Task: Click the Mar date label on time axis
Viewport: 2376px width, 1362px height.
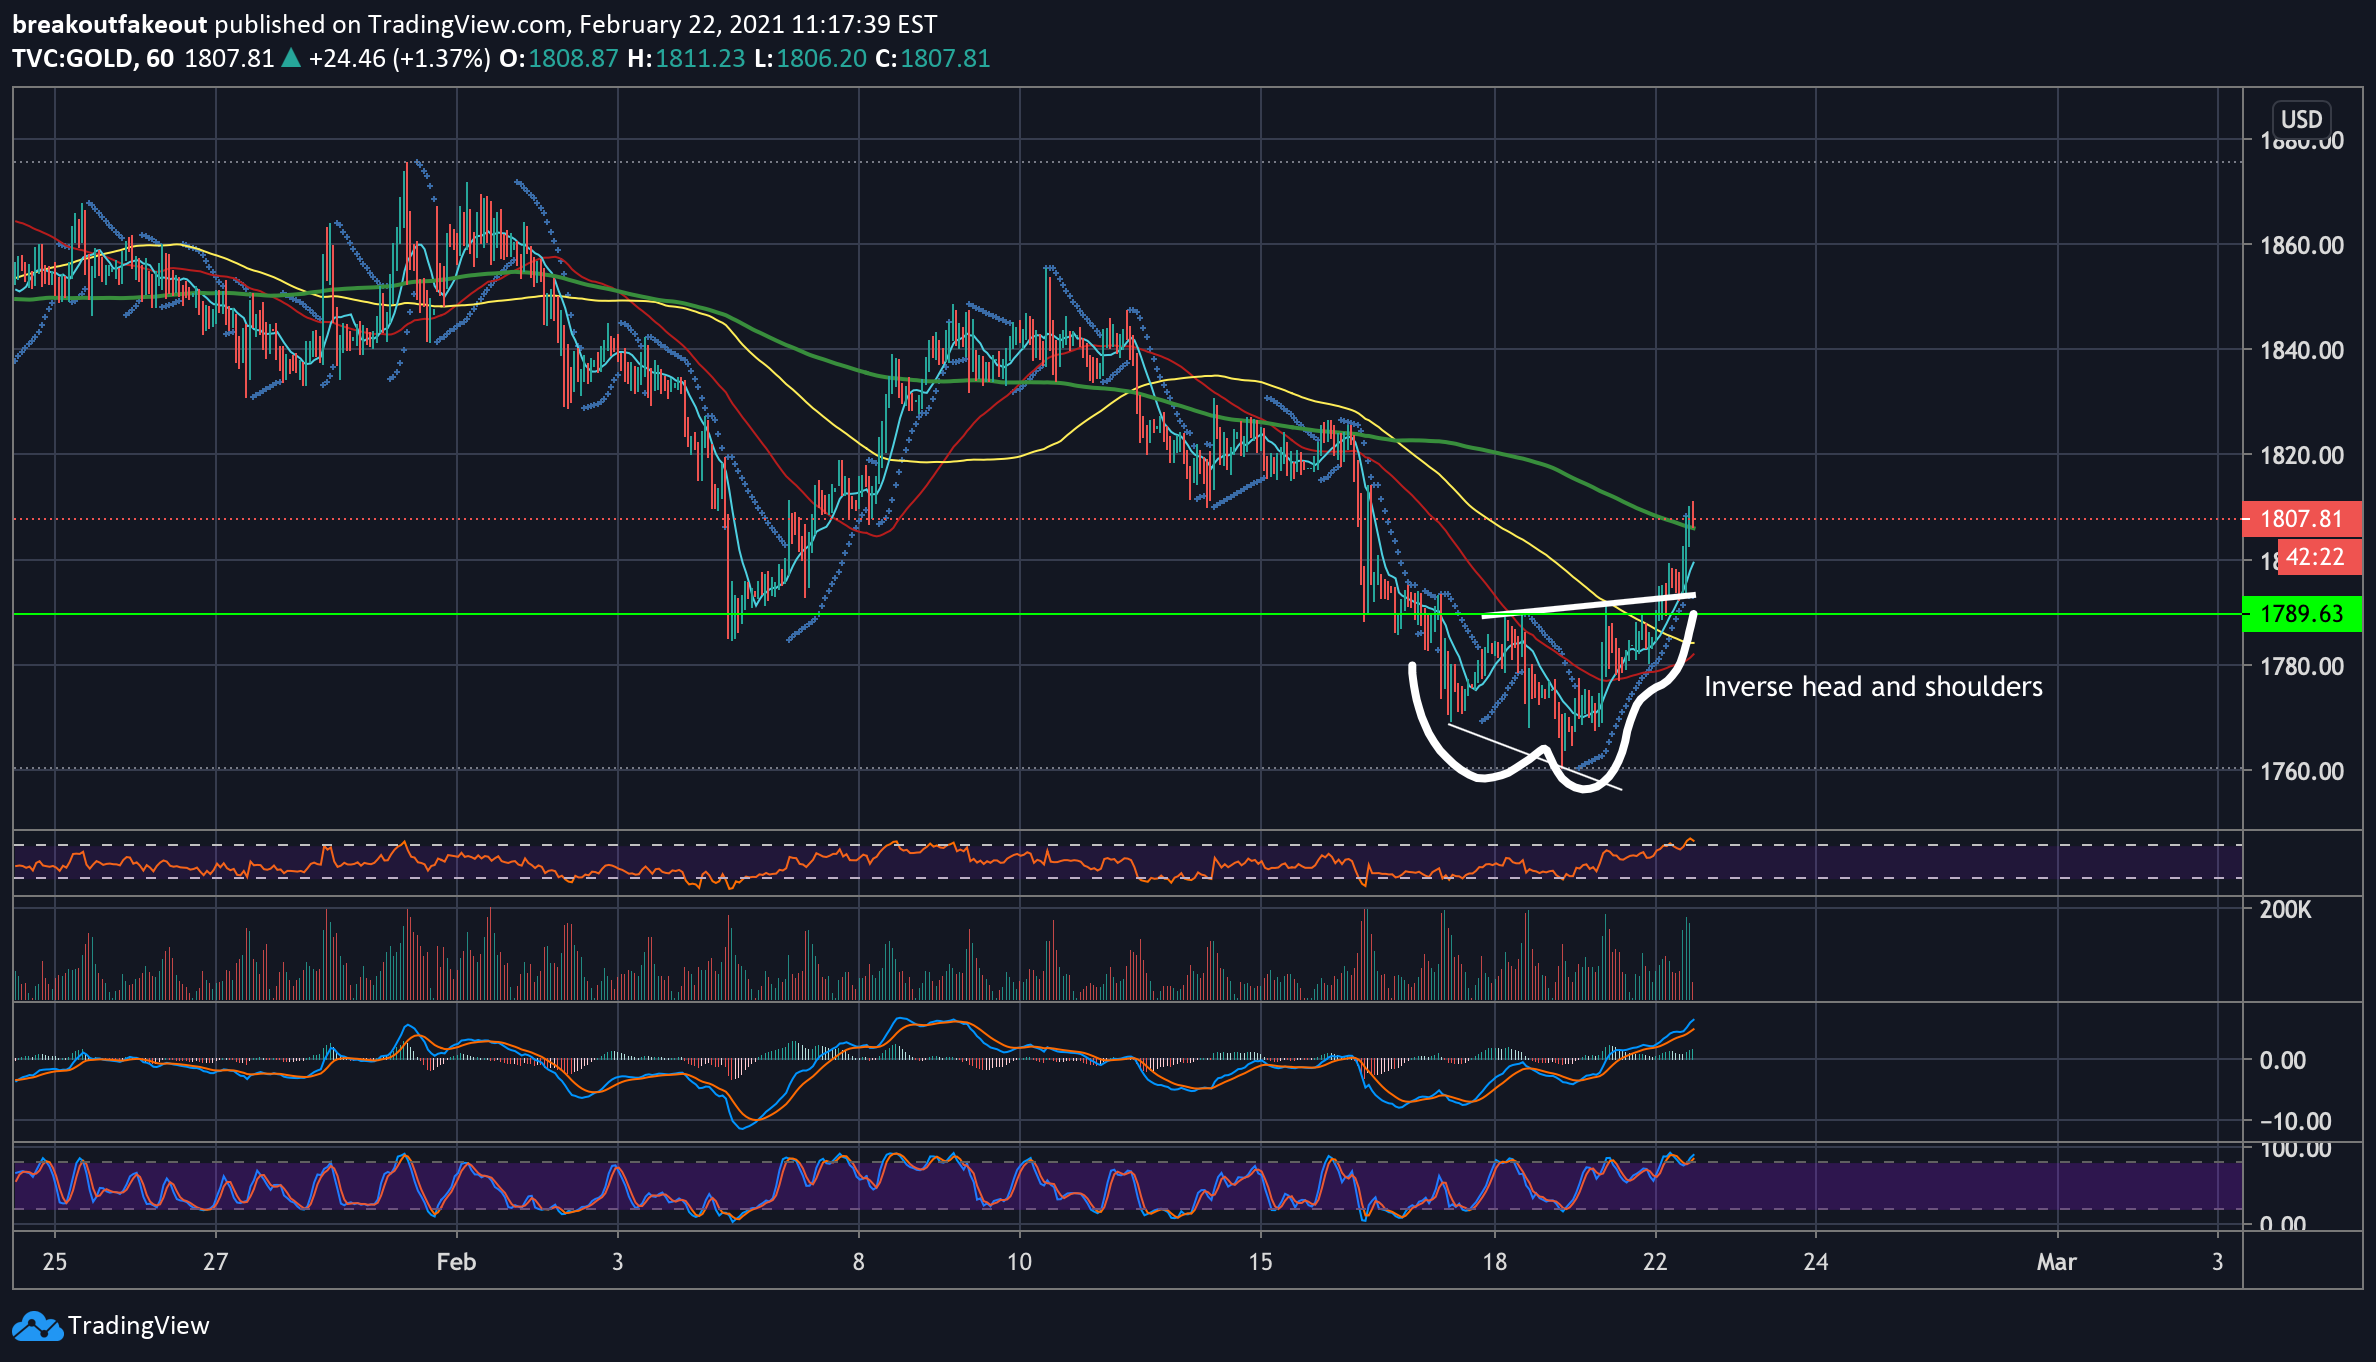Action: 2057,1262
